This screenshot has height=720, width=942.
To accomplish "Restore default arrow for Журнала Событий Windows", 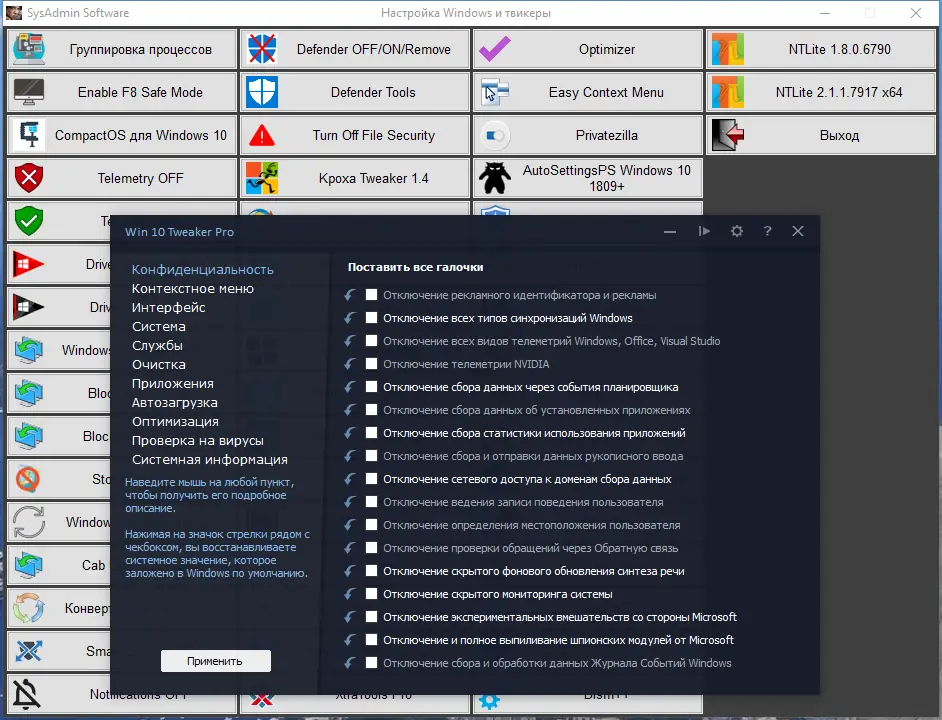I will click(x=350, y=663).
